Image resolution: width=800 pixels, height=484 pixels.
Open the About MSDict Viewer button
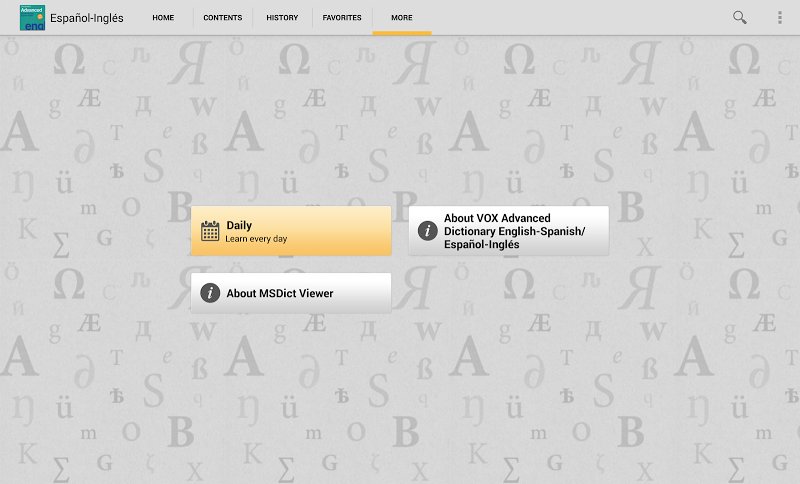(x=291, y=293)
